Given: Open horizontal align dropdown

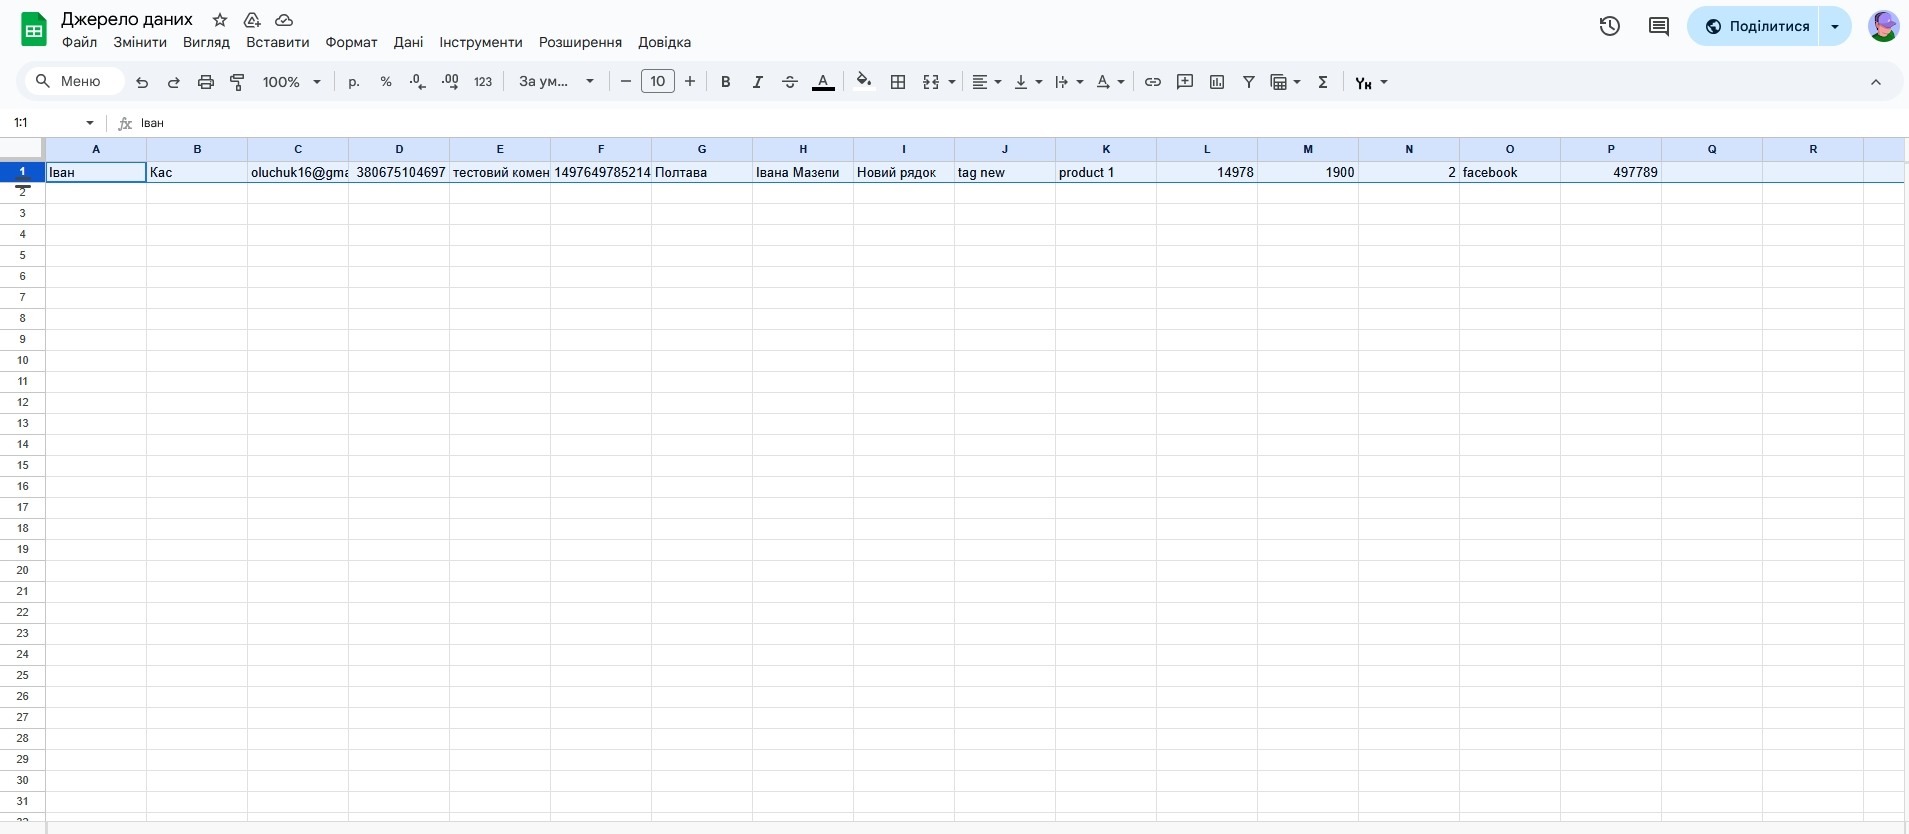Looking at the screenshot, I should coord(986,82).
